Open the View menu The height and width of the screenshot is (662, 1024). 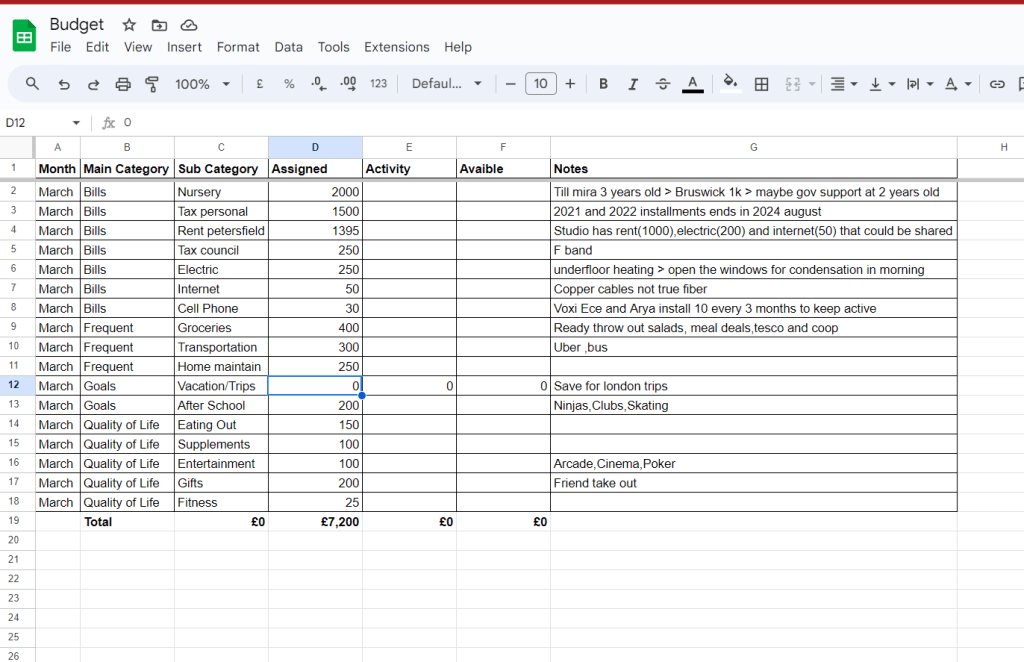(138, 47)
